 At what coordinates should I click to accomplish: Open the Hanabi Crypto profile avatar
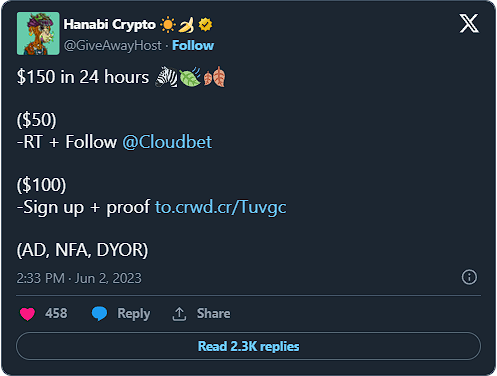click(x=38, y=34)
